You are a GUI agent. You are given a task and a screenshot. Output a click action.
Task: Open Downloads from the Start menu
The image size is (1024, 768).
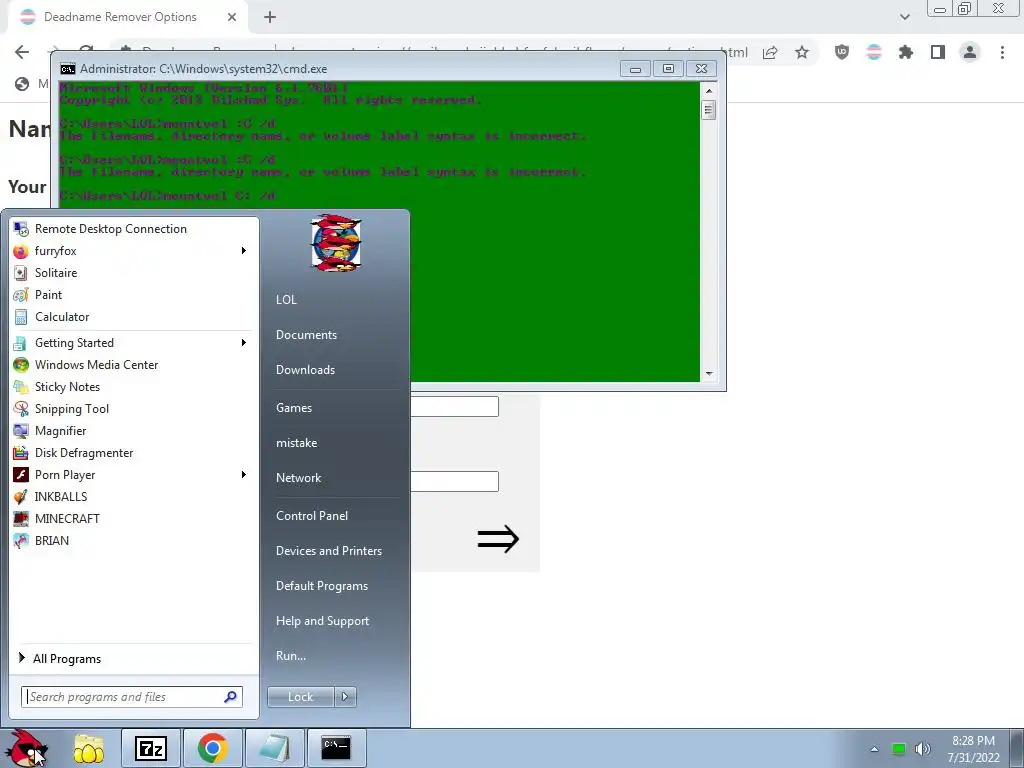(305, 370)
